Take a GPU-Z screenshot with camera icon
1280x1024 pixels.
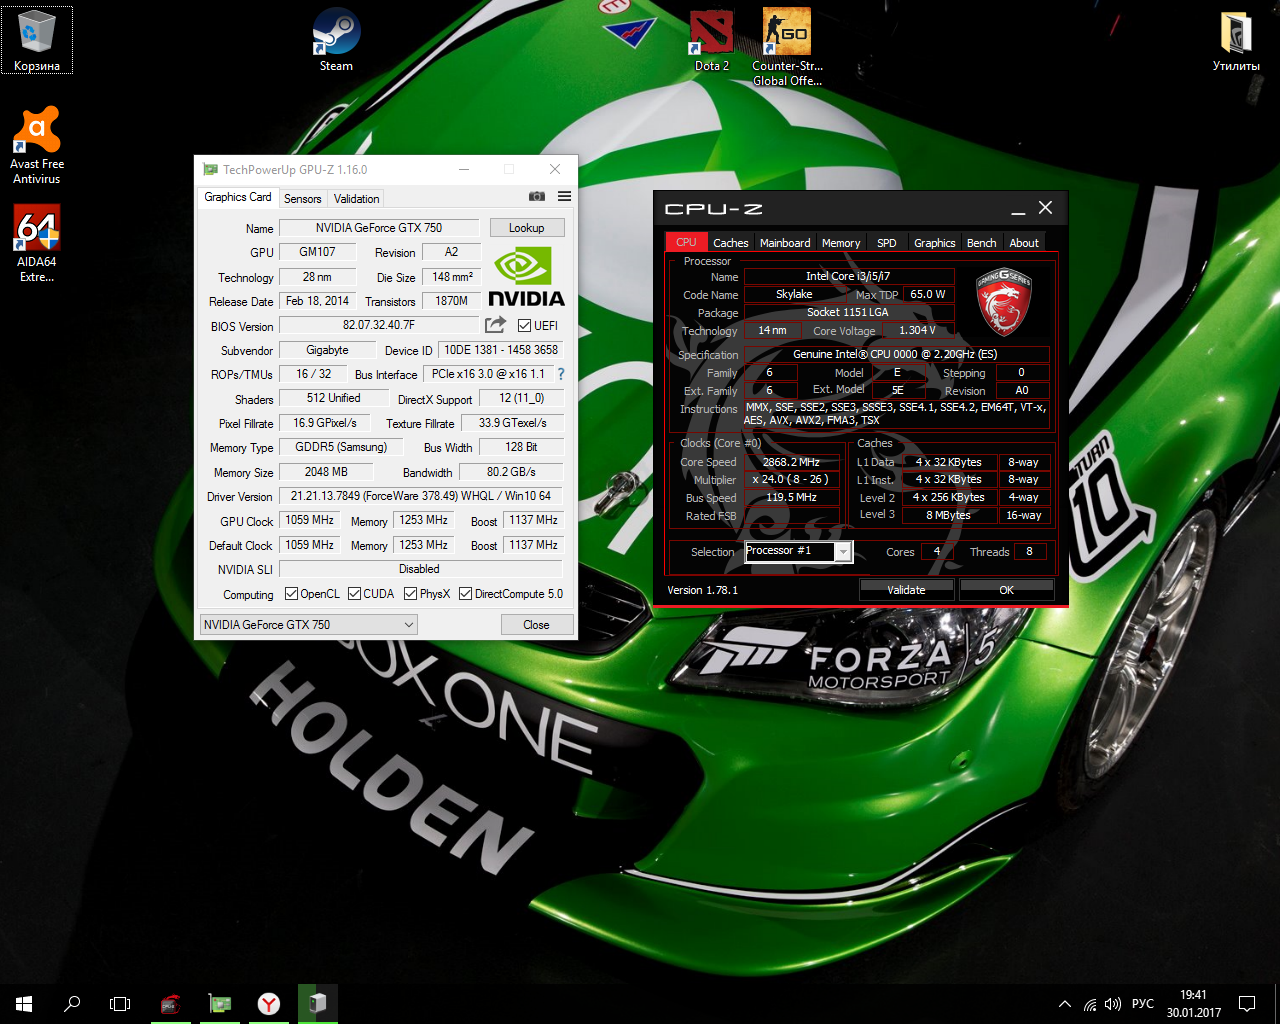[x=537, y=197]
